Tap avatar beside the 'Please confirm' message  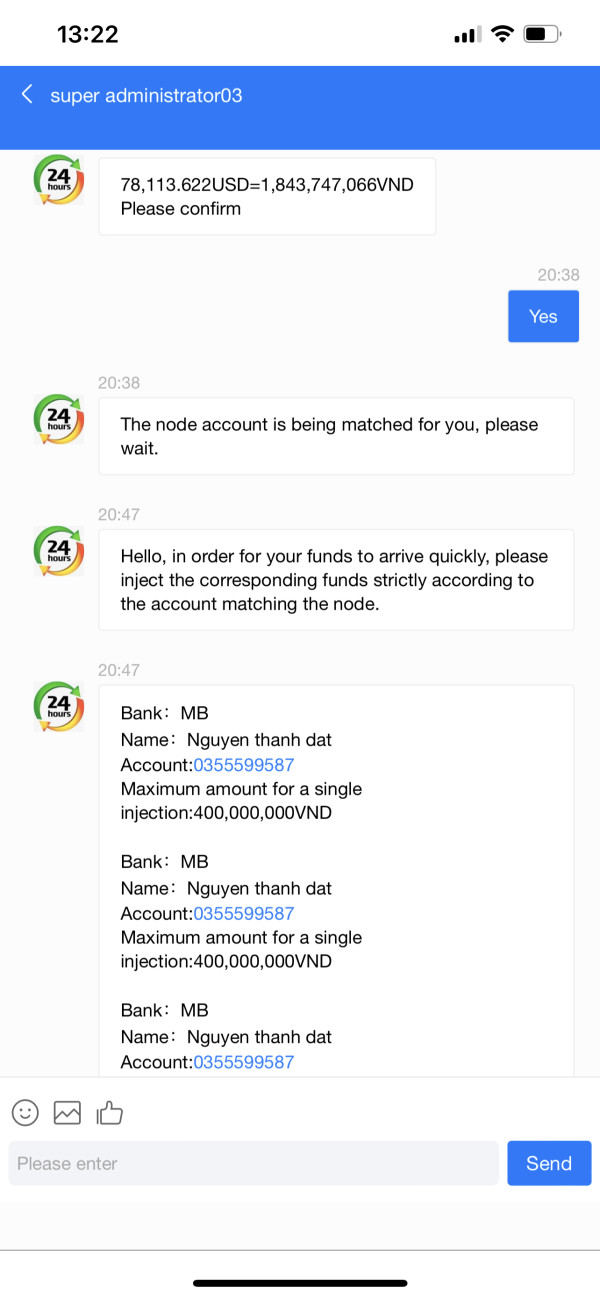click(59, 181)
